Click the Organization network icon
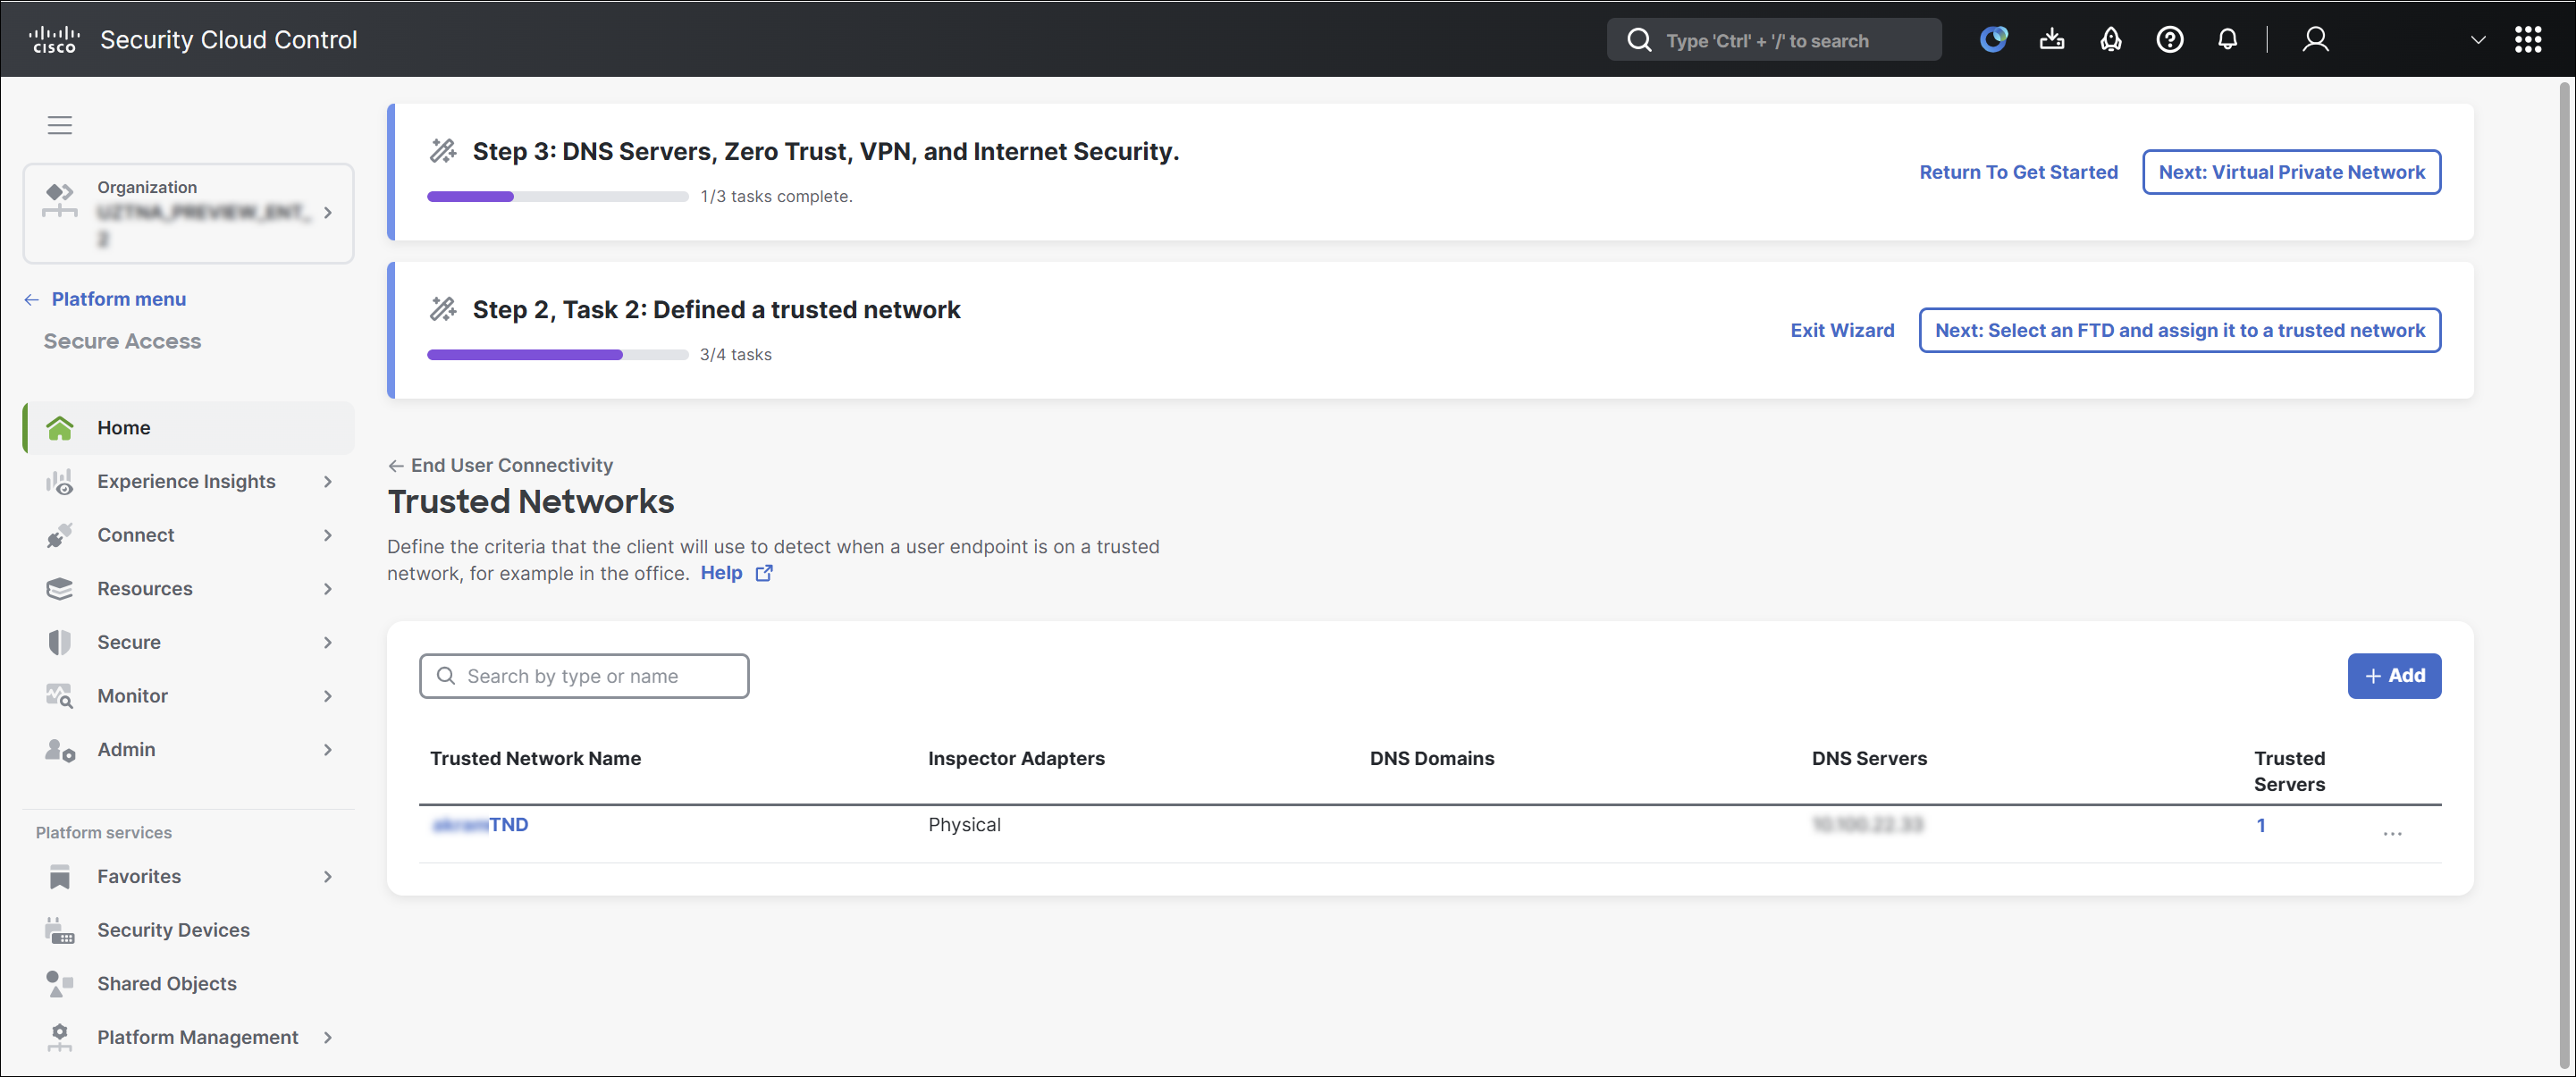Screen dimensions: 2576x1077 60,199
